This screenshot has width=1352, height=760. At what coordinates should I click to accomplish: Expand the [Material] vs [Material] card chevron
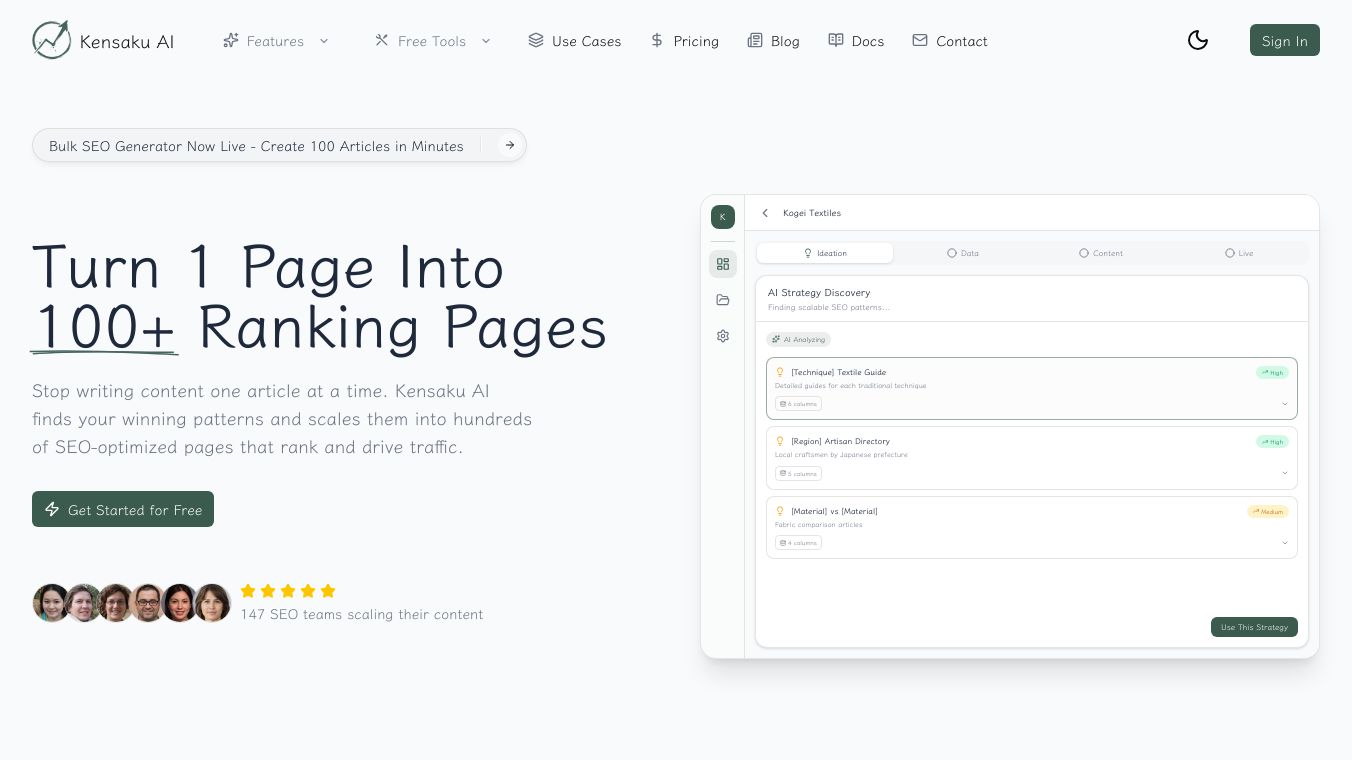point(1285,543)
